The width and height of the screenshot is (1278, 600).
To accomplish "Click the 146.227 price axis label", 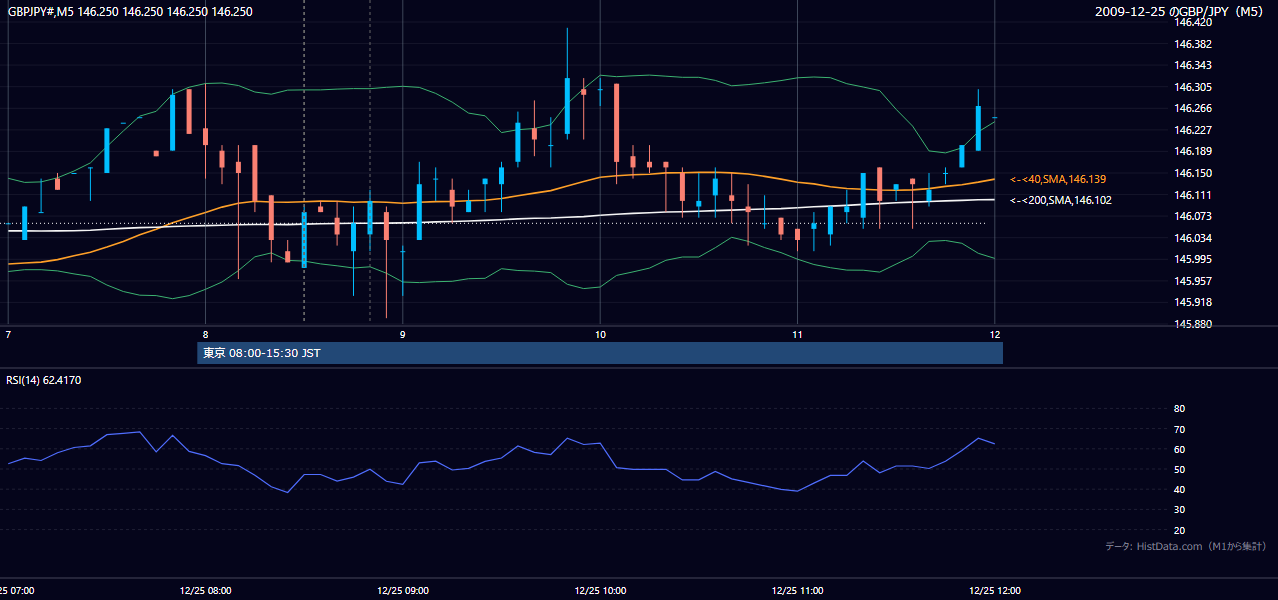I will [x=1193, y=130].
